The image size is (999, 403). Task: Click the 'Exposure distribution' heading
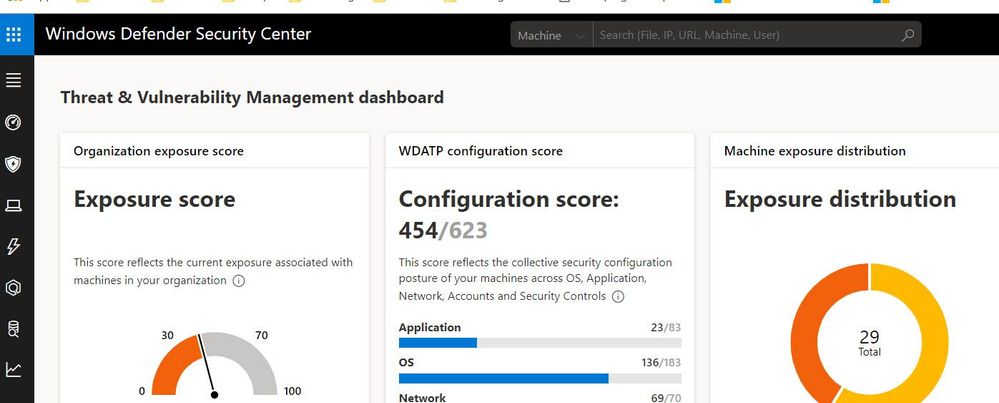840,199
